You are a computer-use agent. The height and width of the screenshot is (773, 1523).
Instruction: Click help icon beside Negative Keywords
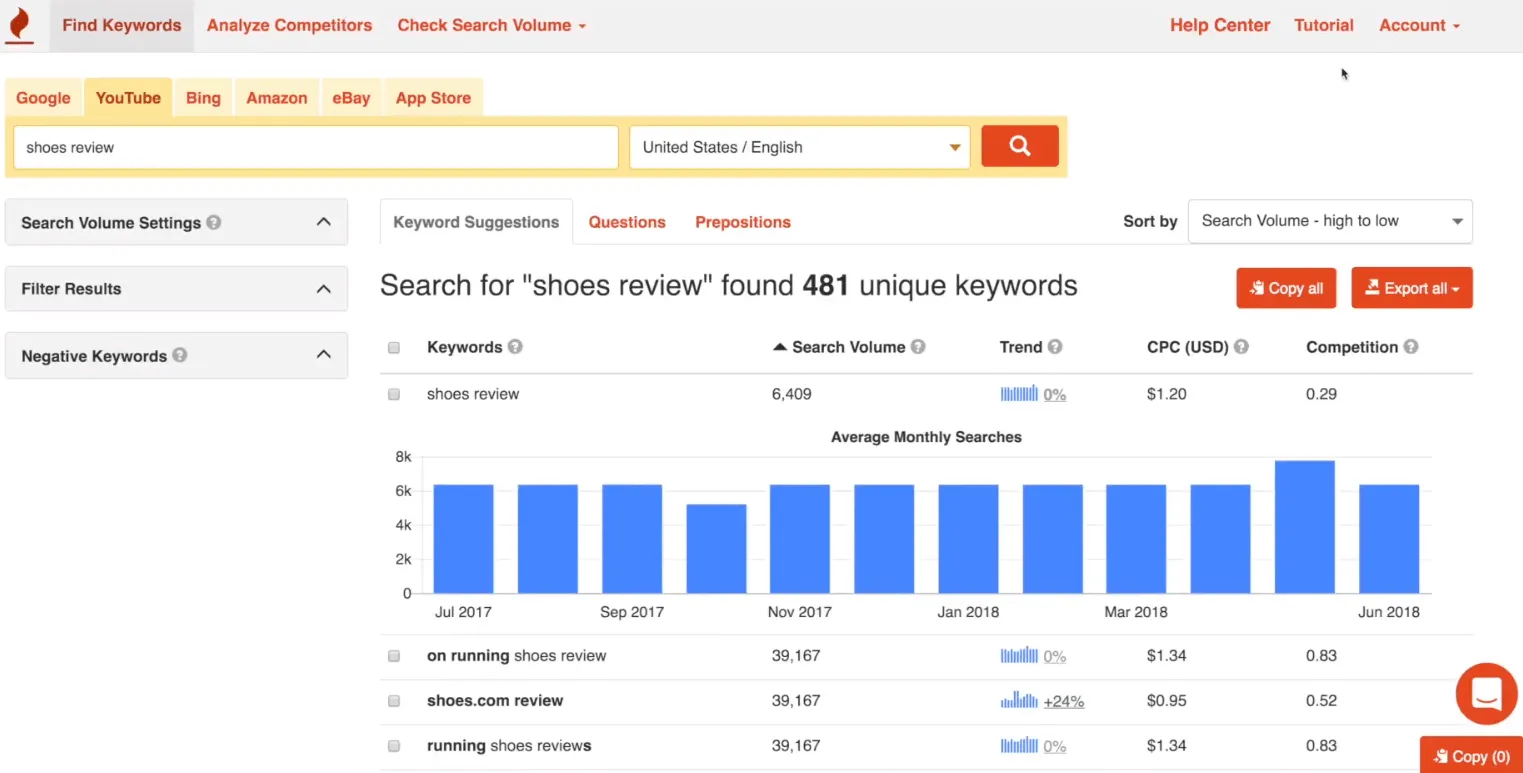point(180,355)
